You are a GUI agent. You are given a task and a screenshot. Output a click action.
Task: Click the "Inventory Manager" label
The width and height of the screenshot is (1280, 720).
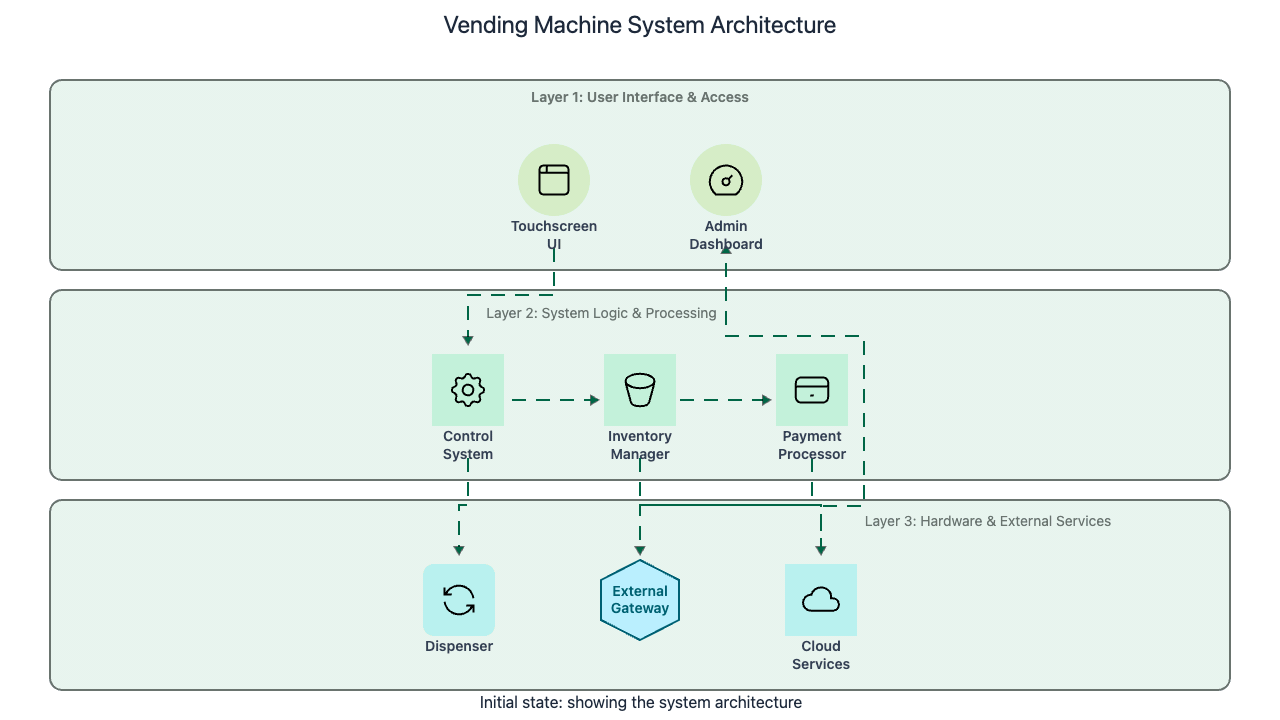click(x=640, y=445)
